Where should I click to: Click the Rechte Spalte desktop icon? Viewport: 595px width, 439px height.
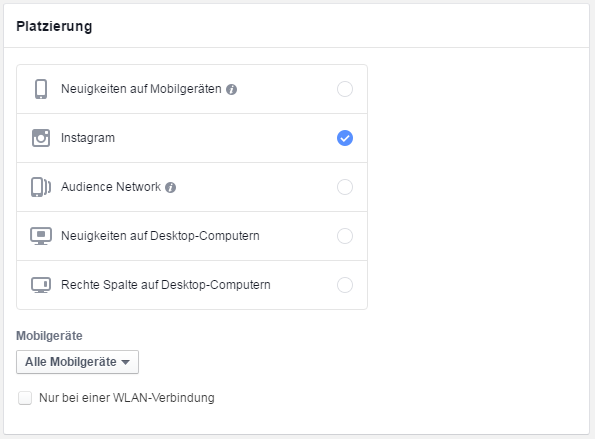(41, 285)
